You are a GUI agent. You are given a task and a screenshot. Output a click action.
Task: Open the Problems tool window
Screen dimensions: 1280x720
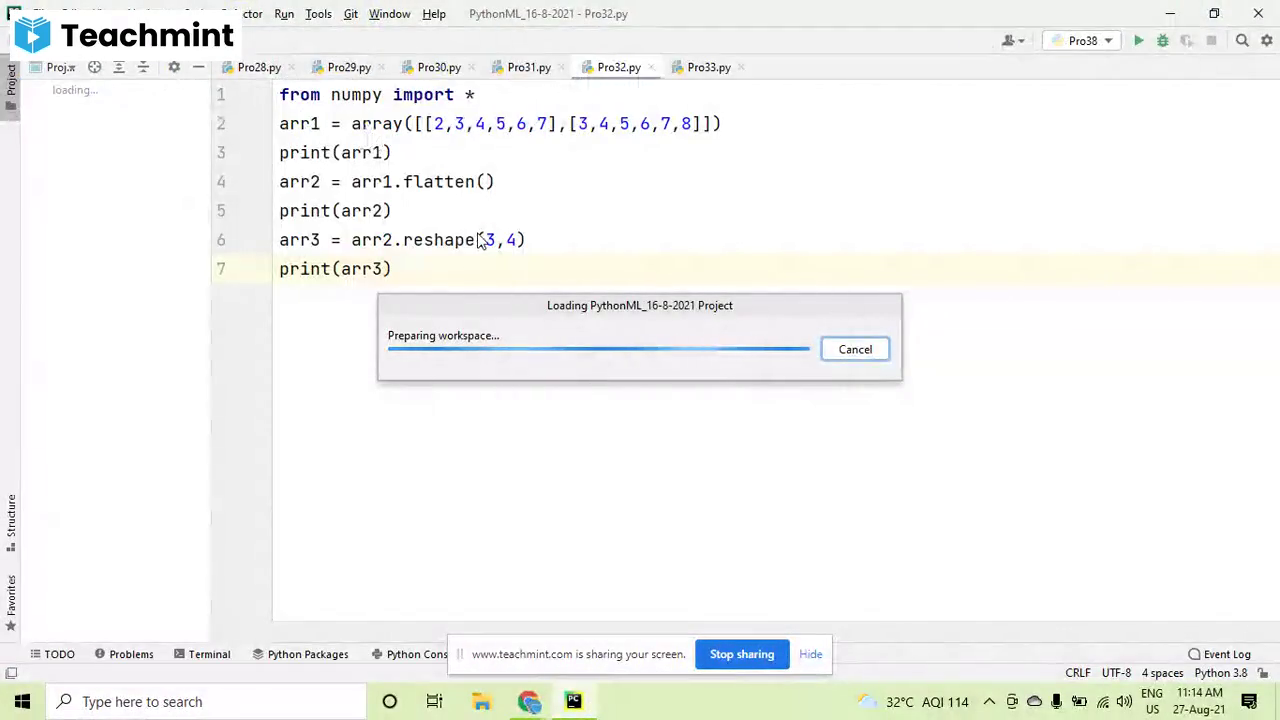(x=124, y=654)
